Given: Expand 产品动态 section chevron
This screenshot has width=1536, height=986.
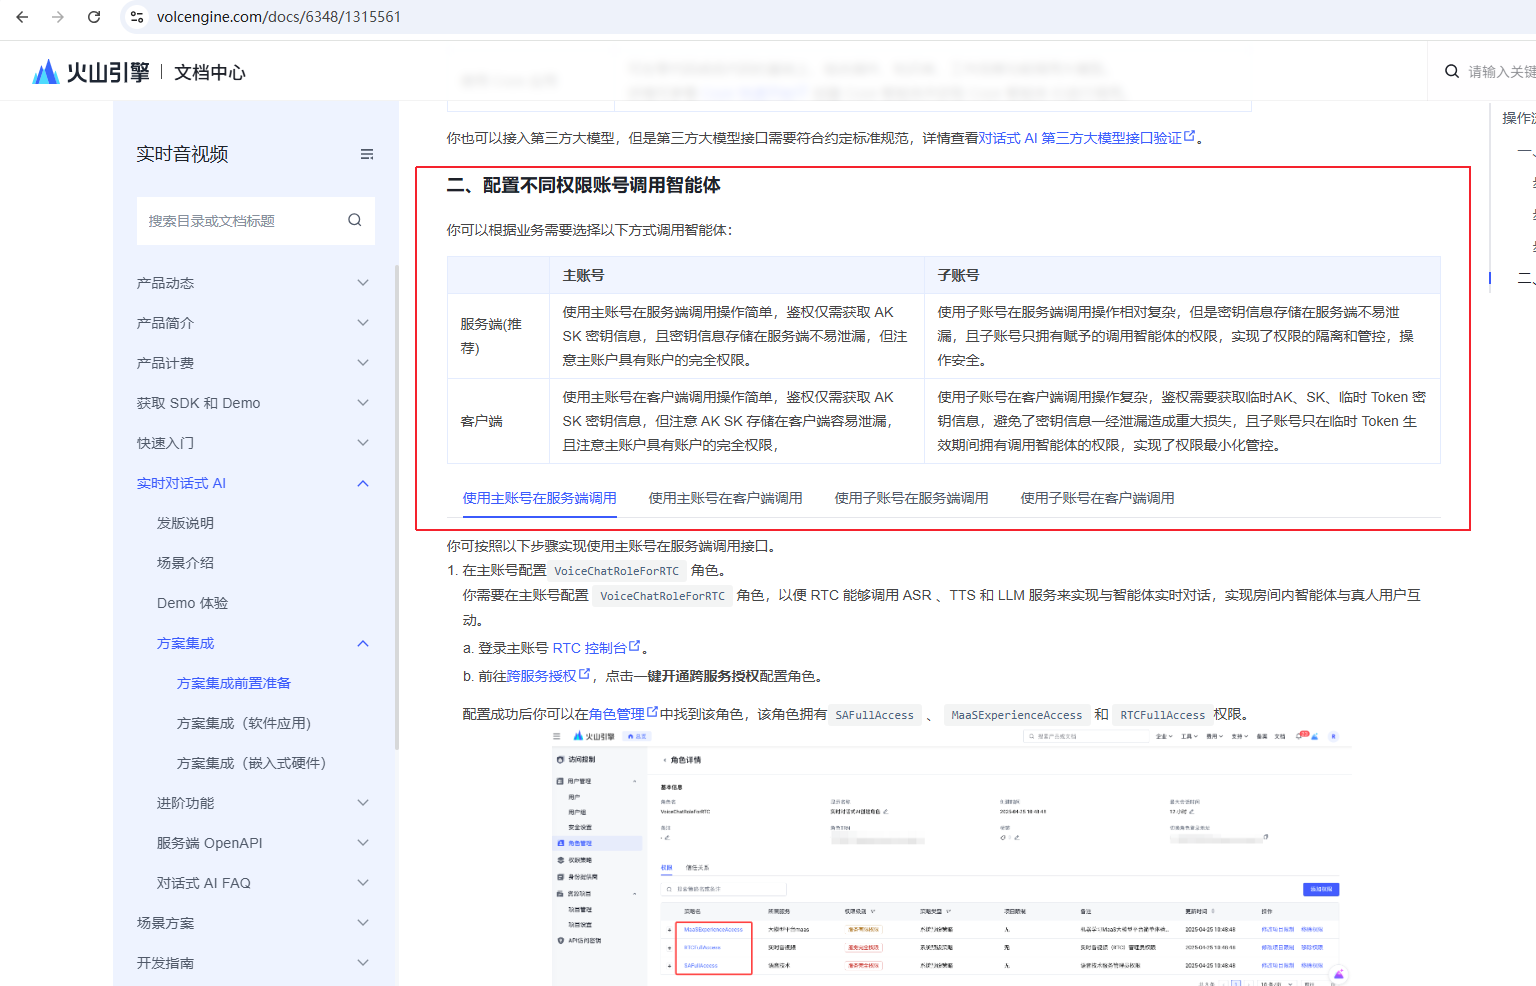Looking at the screenshot, I should (x=363, y=283).
